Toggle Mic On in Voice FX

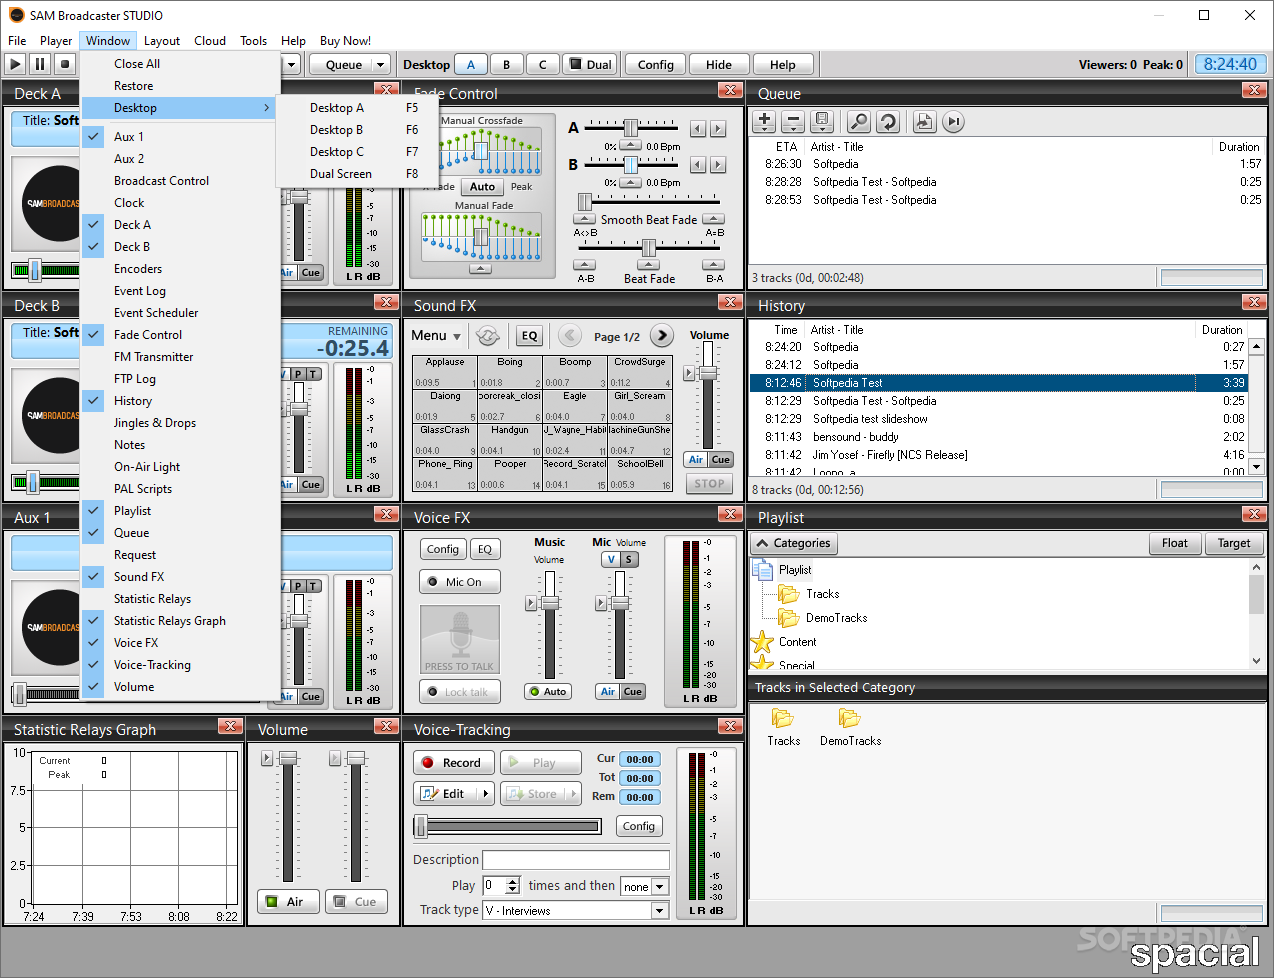point(460,582)
